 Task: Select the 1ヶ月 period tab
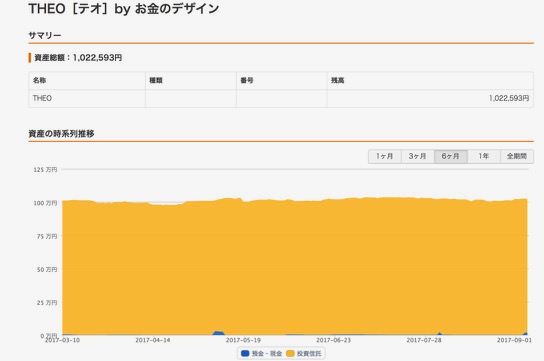pyautogui.click(x=385, y=156)
